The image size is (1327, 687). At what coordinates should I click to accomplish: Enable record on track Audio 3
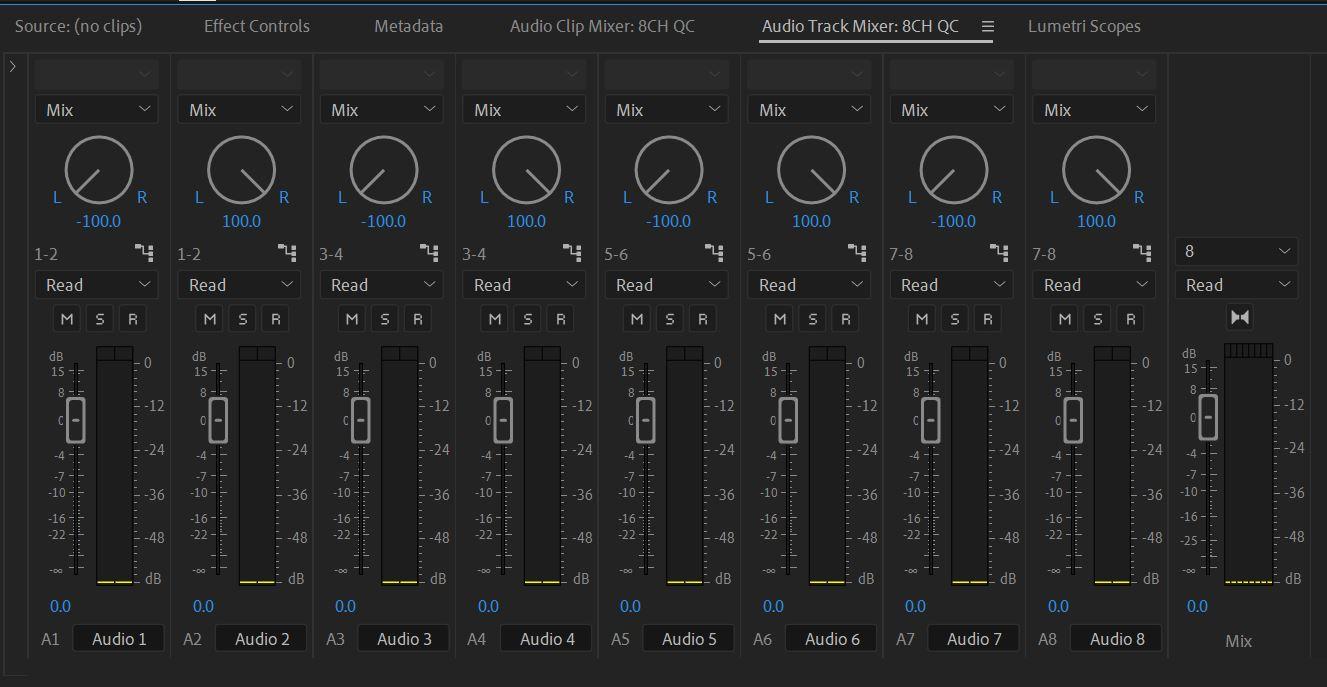pyautogui.click(x=417, y=319)
